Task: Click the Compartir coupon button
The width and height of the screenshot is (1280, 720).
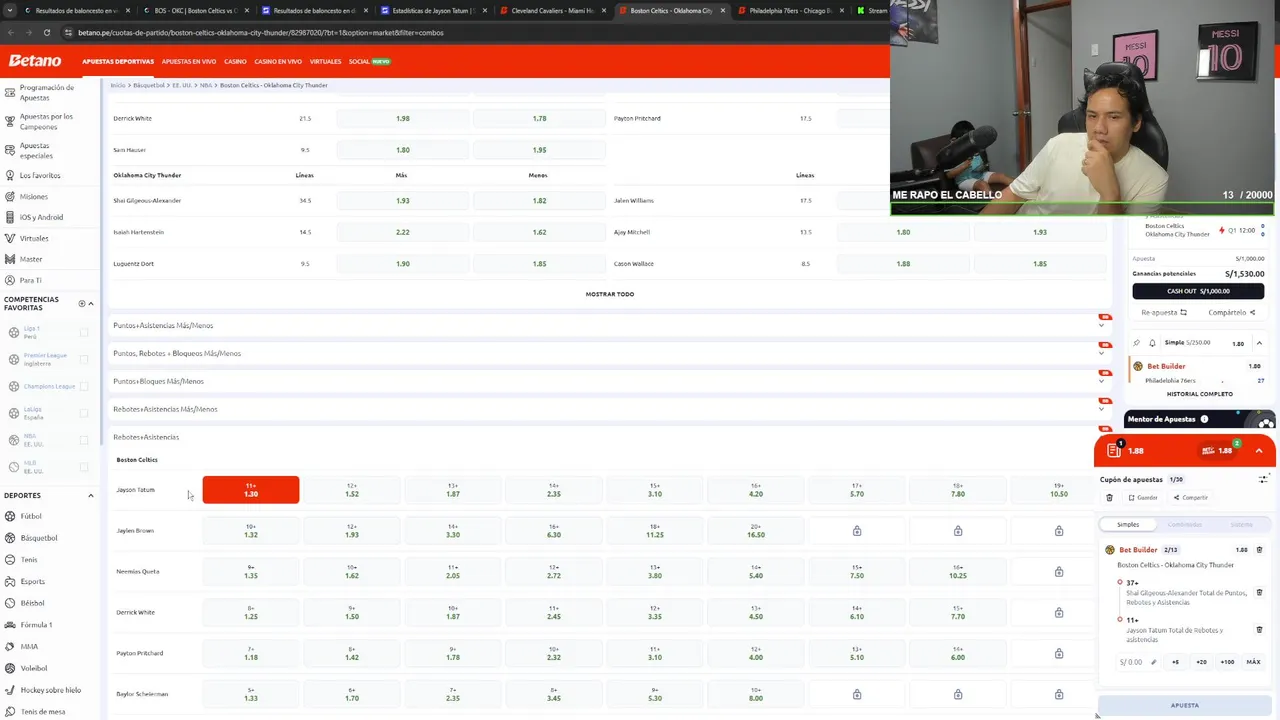Action: click(x=1190, y=498)
